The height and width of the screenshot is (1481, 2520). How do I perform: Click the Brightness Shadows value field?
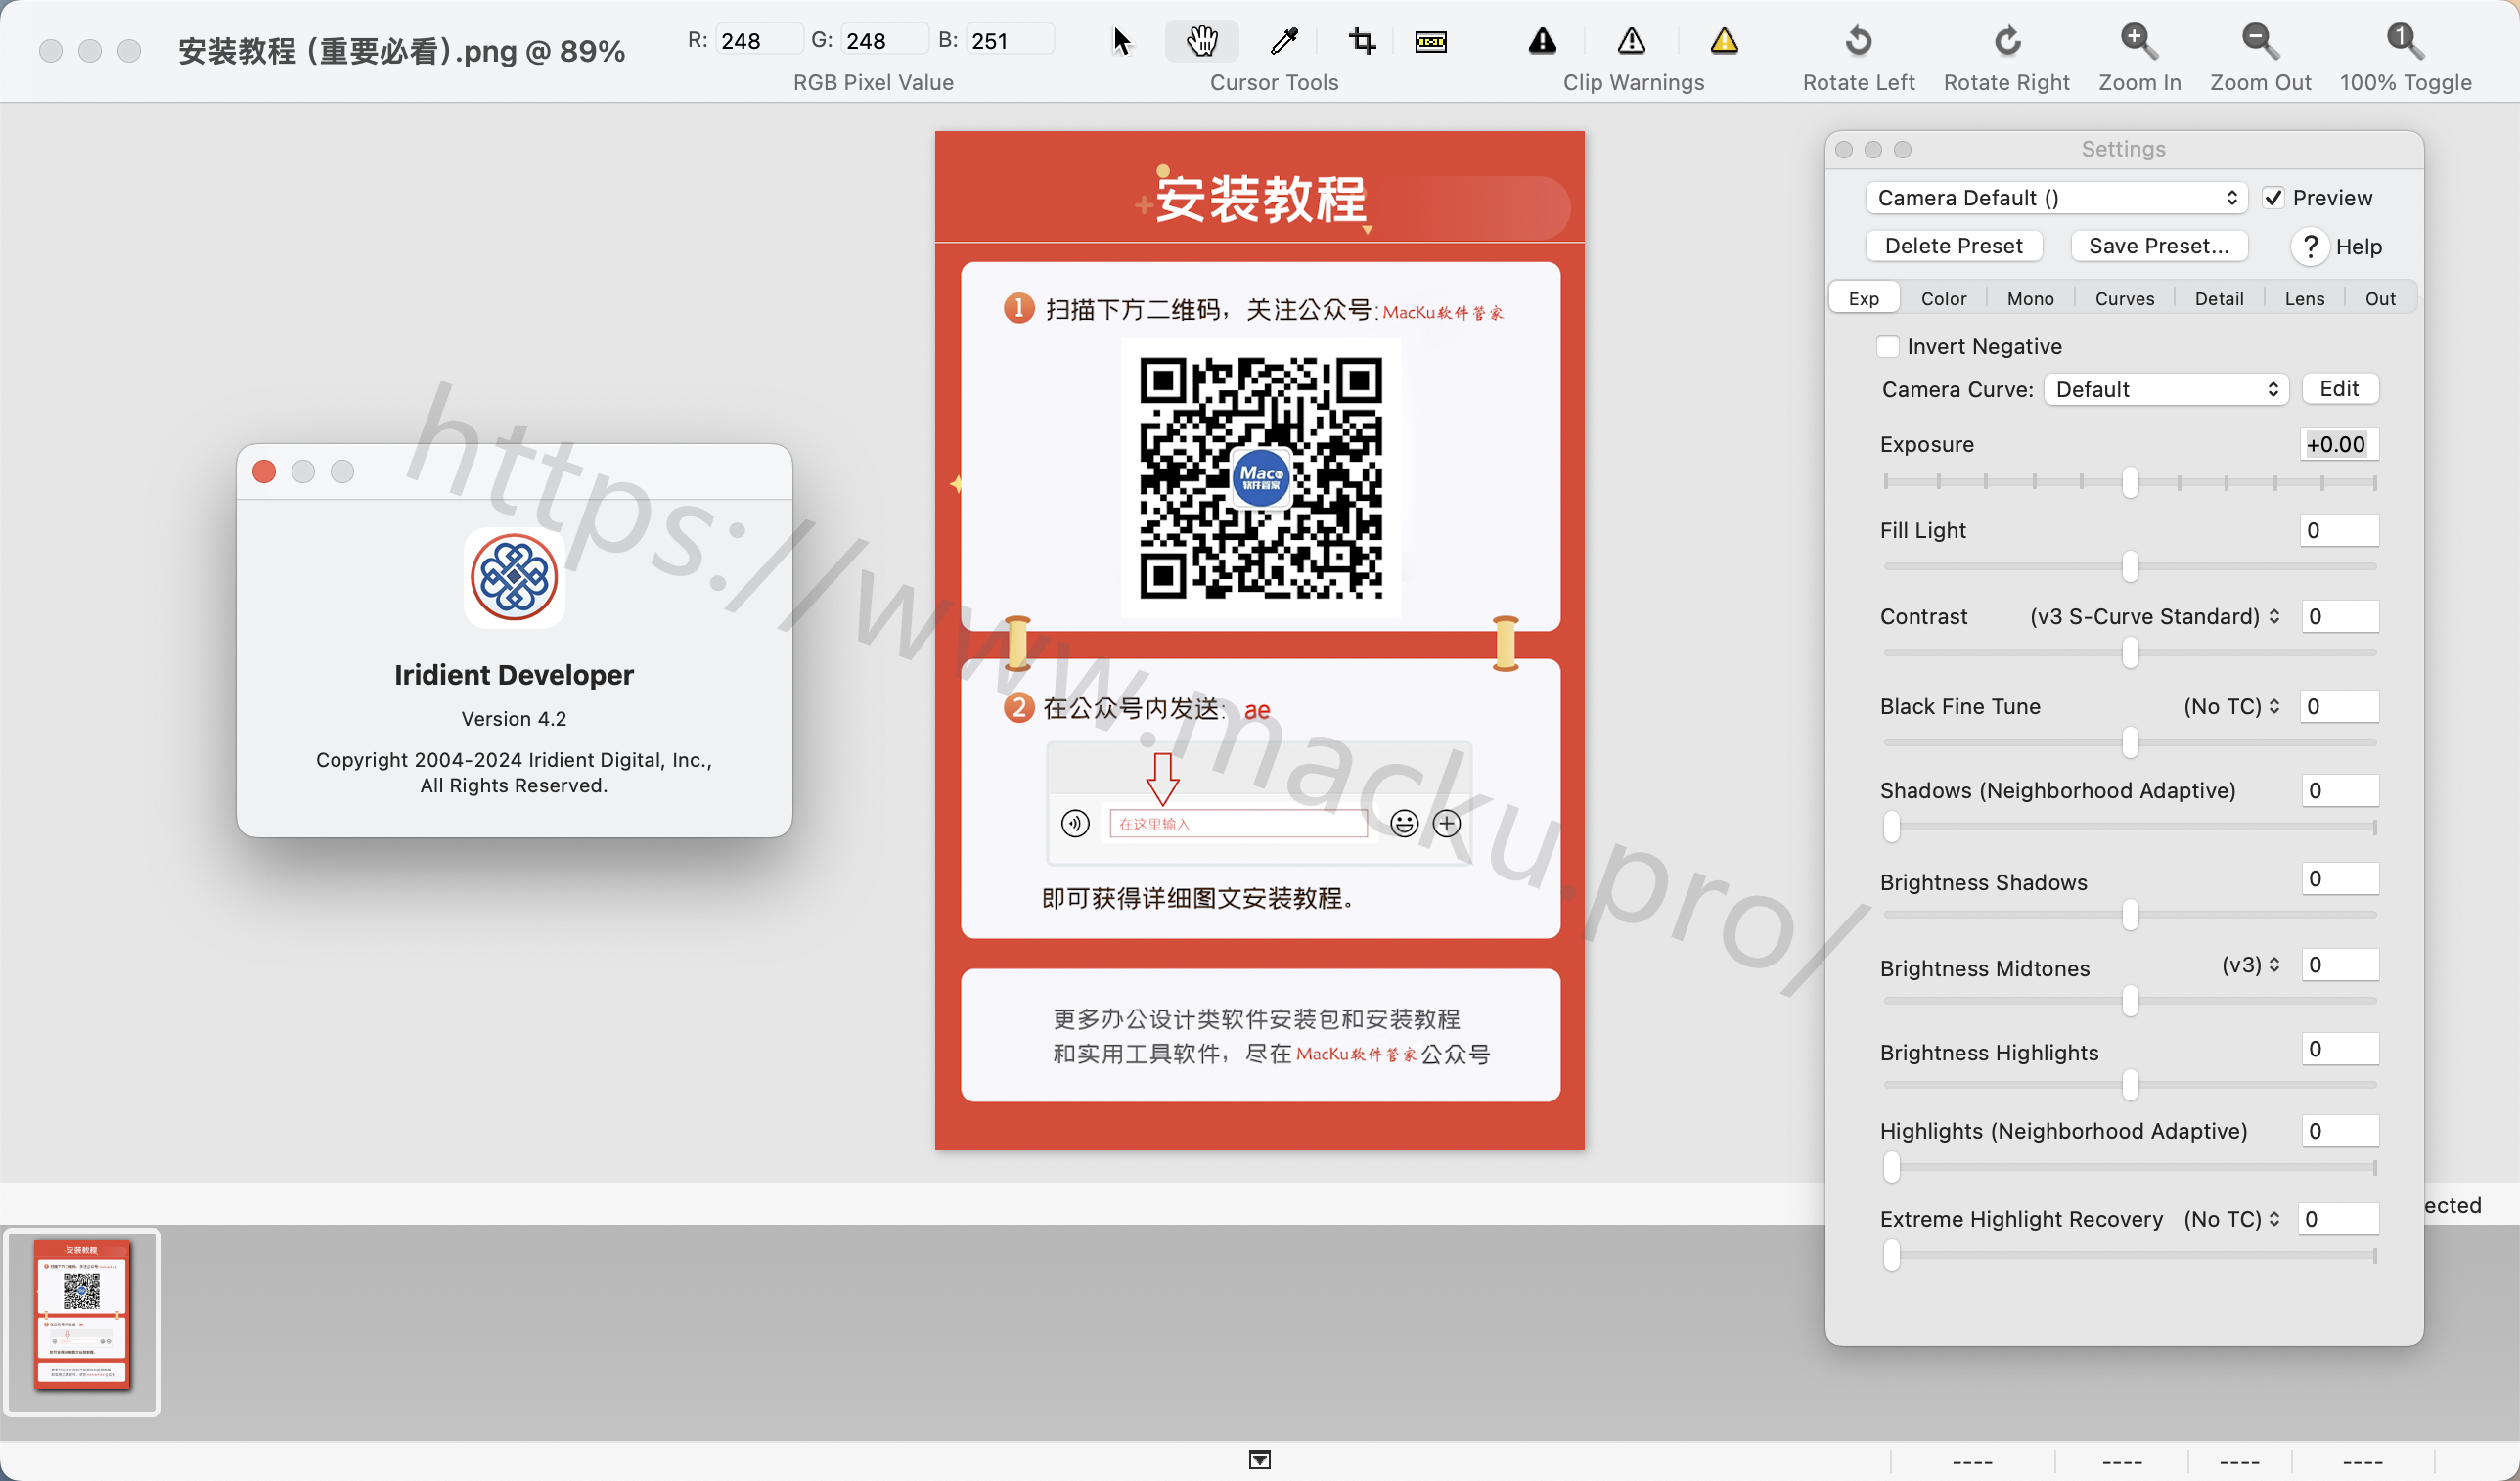pos(2338,878)
